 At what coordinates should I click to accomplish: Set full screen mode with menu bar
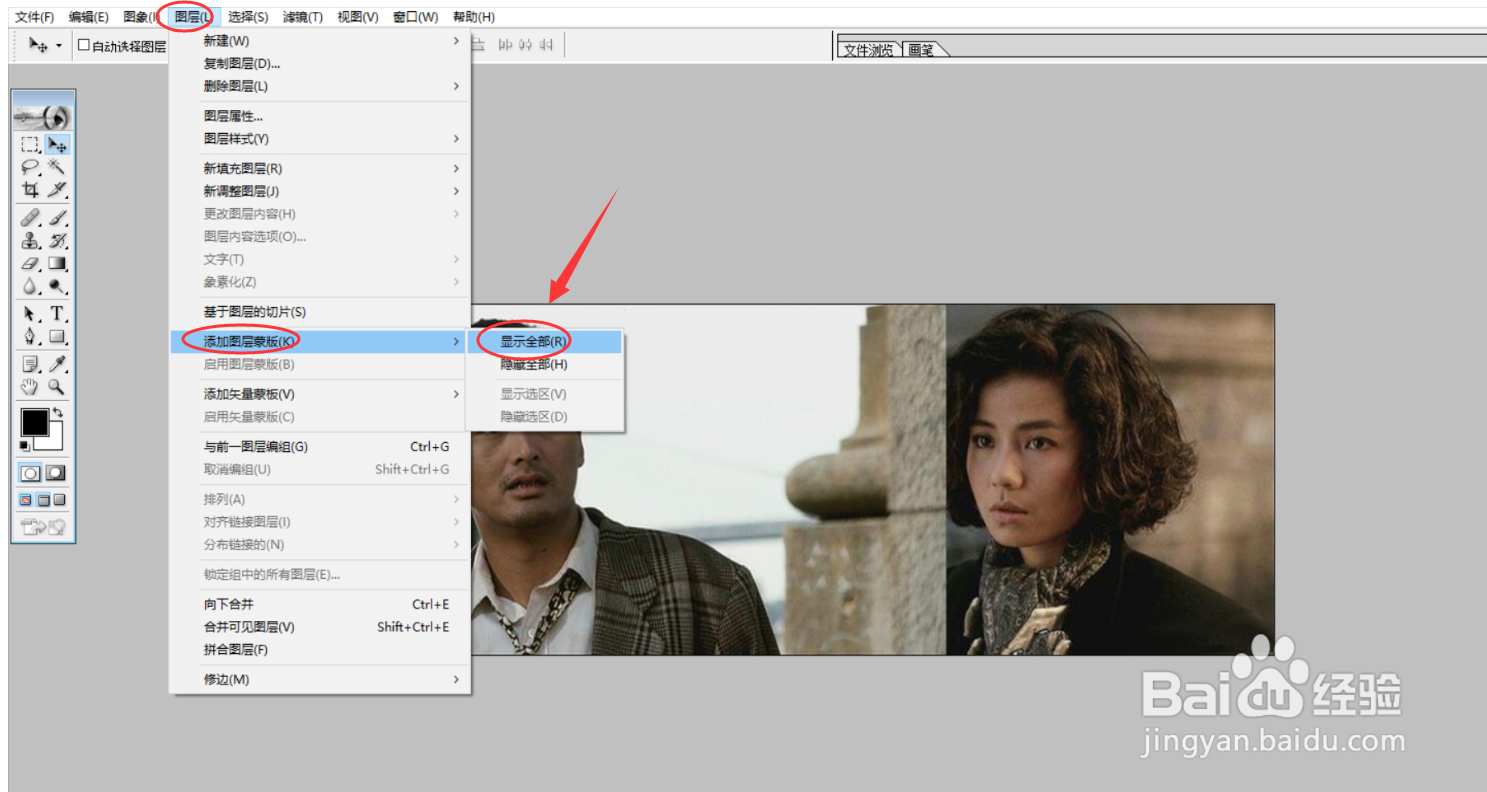coord(43,500)
